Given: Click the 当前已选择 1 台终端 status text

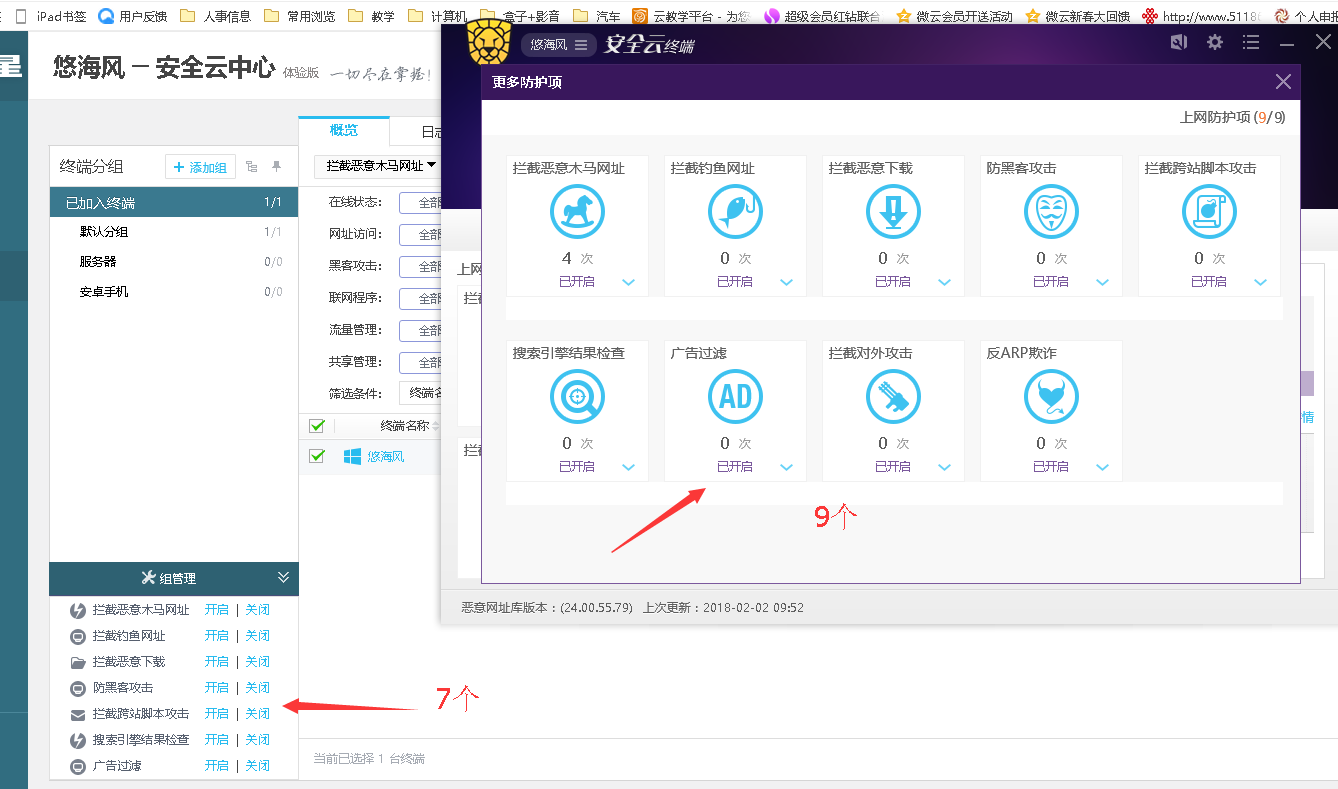Looking at the screenshot, I should tap(369, 759).
